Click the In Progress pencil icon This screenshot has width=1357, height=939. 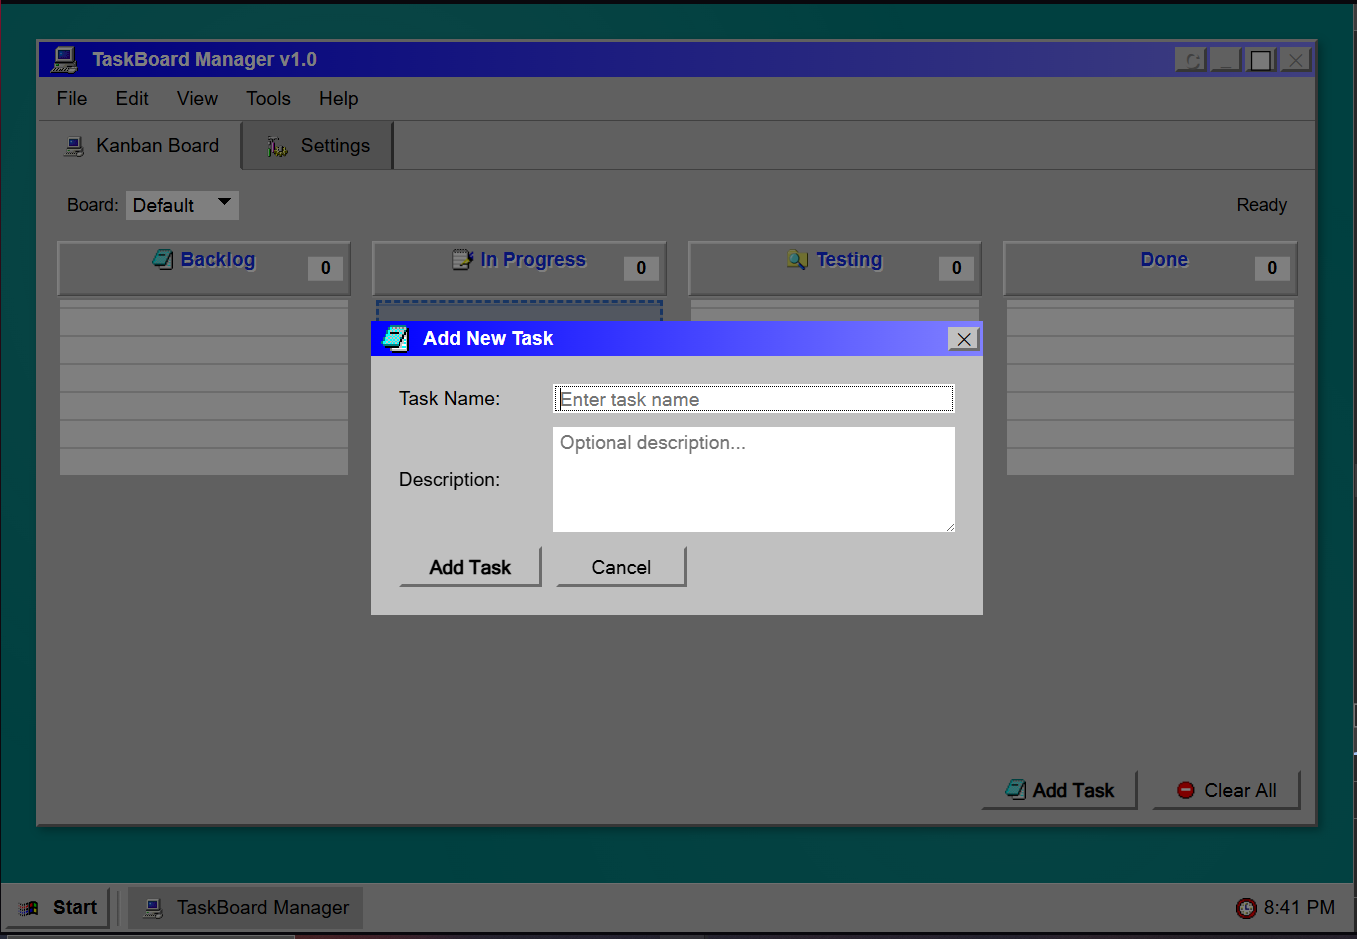(462, 258)
